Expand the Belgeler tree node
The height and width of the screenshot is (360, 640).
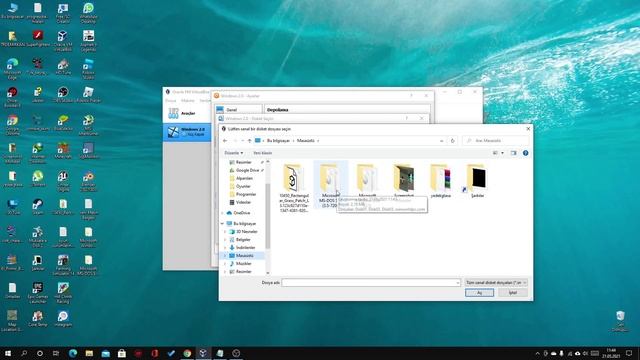(225, 240)
